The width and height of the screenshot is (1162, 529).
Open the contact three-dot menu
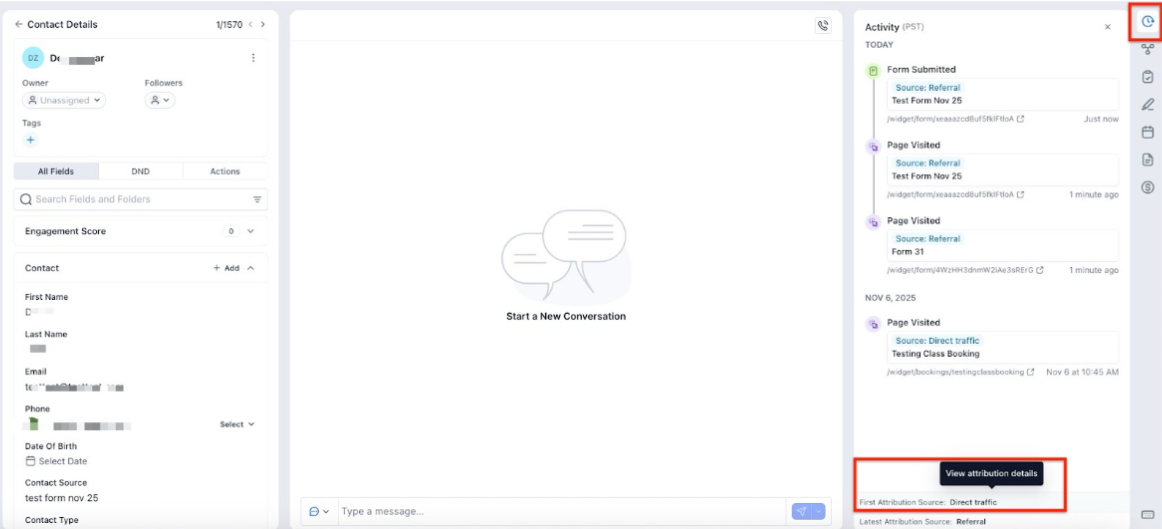click(x=253, y=58)
